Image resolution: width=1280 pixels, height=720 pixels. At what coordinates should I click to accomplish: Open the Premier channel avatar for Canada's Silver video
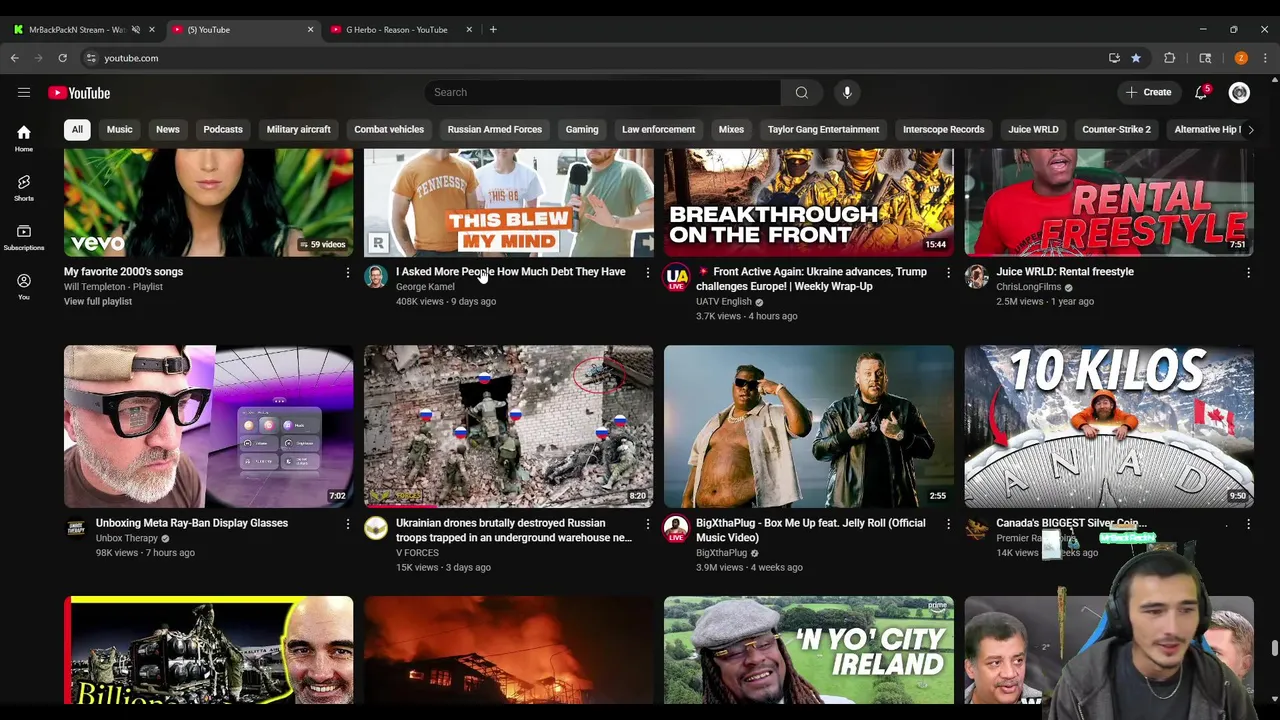tap(977, 528)
